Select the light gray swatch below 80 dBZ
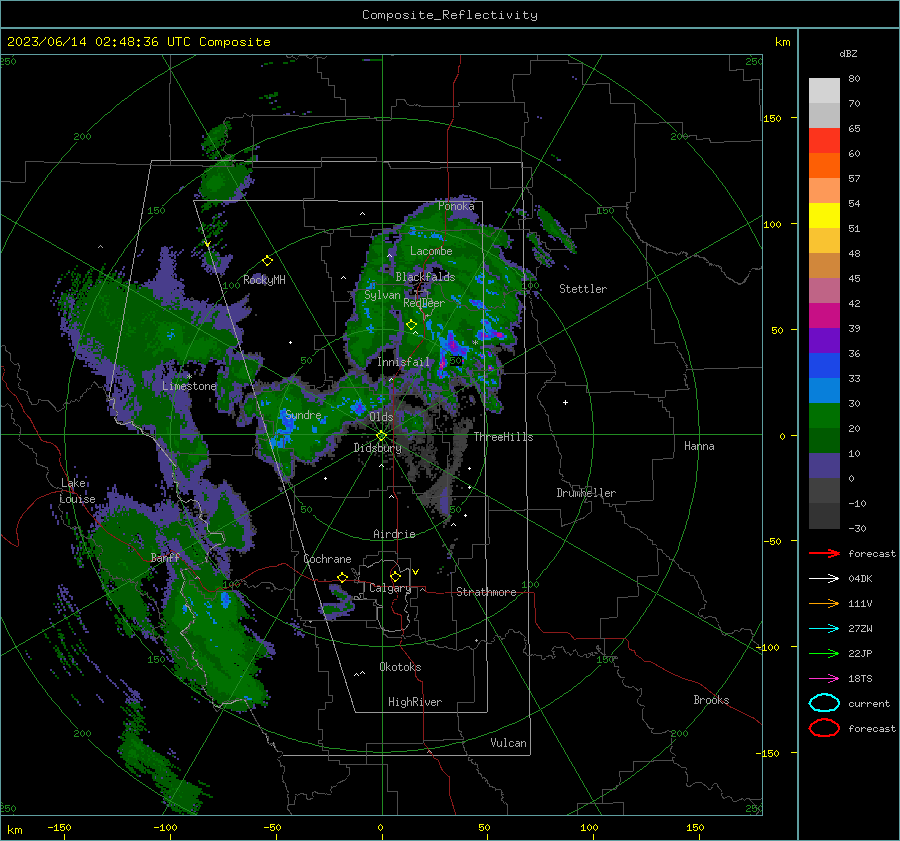 (824, 90)
